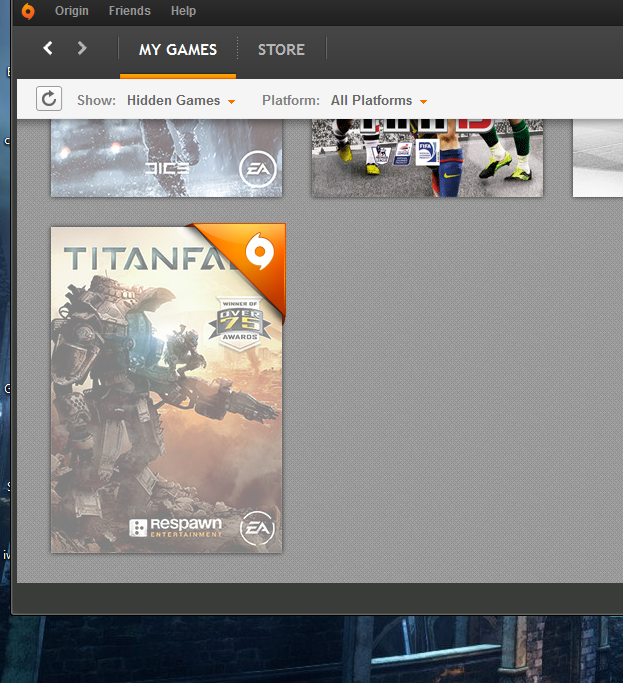The height and width of the screenshot is (683, 623).
Task: Open the Friends menu
Action: tap(129, 11)
